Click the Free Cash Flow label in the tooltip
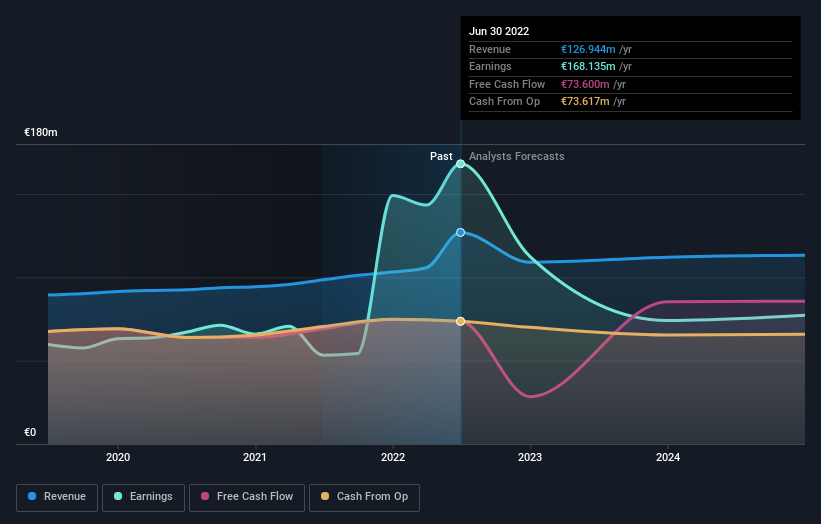Screen dimensions: 821x524 pos(507,84)
